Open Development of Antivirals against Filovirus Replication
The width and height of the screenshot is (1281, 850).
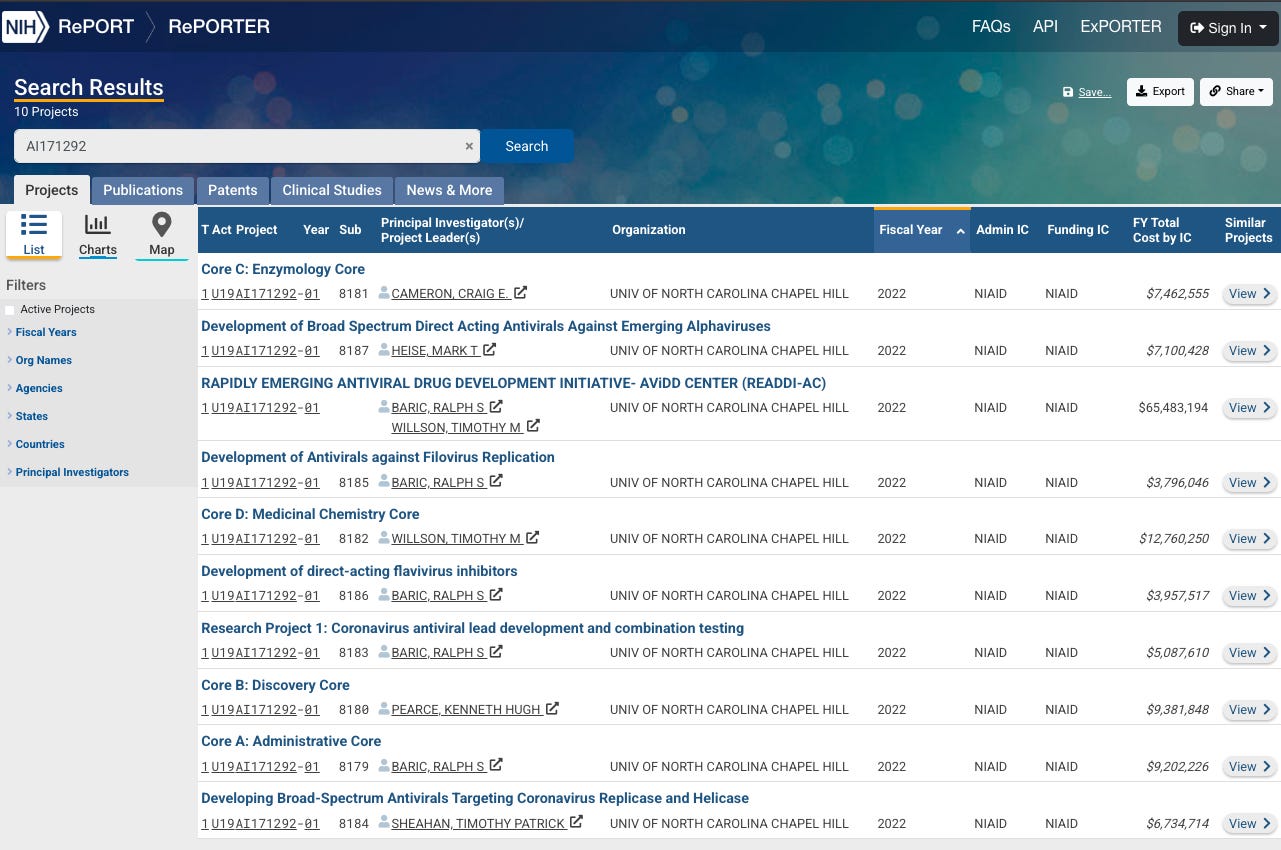378,457
